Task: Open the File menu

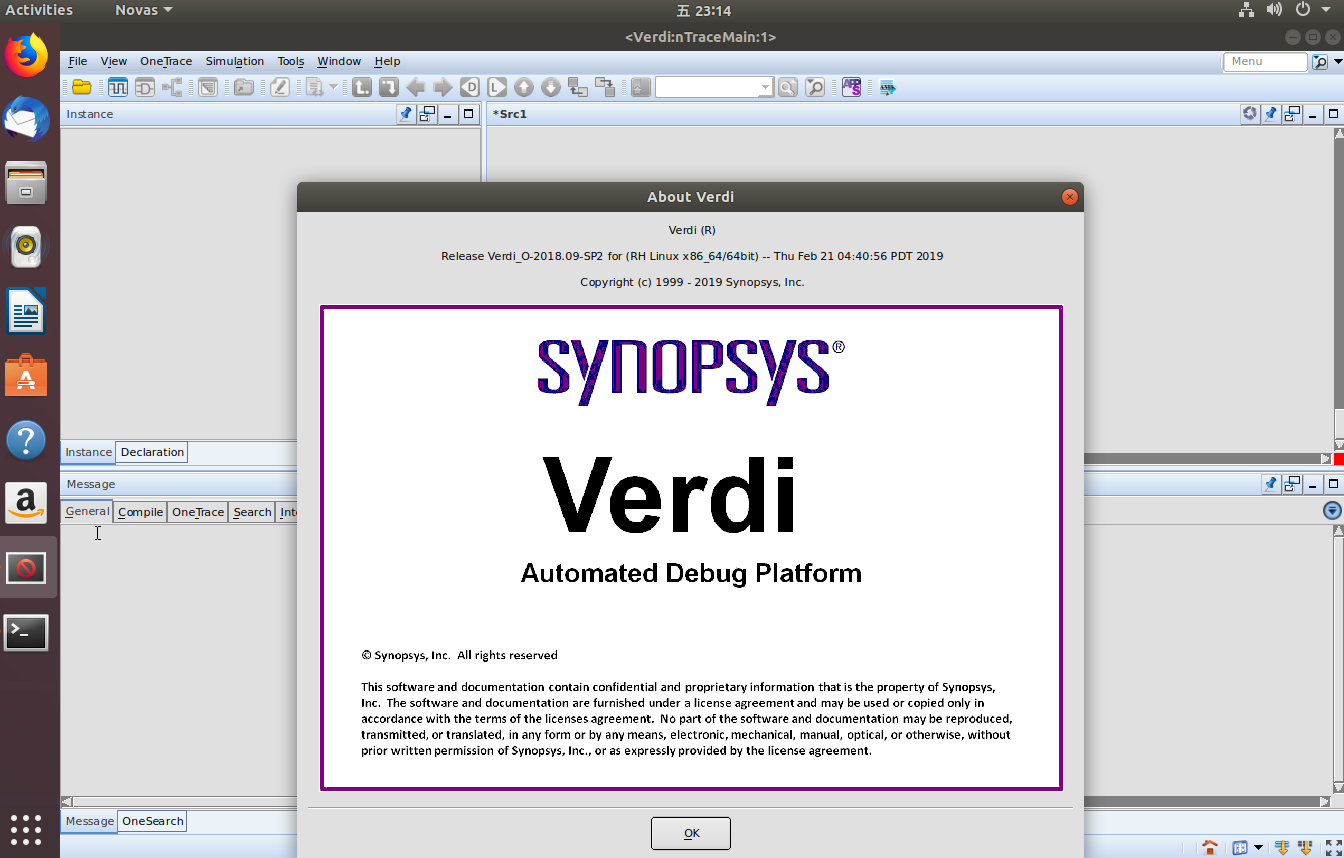Action: click(77, 61)
